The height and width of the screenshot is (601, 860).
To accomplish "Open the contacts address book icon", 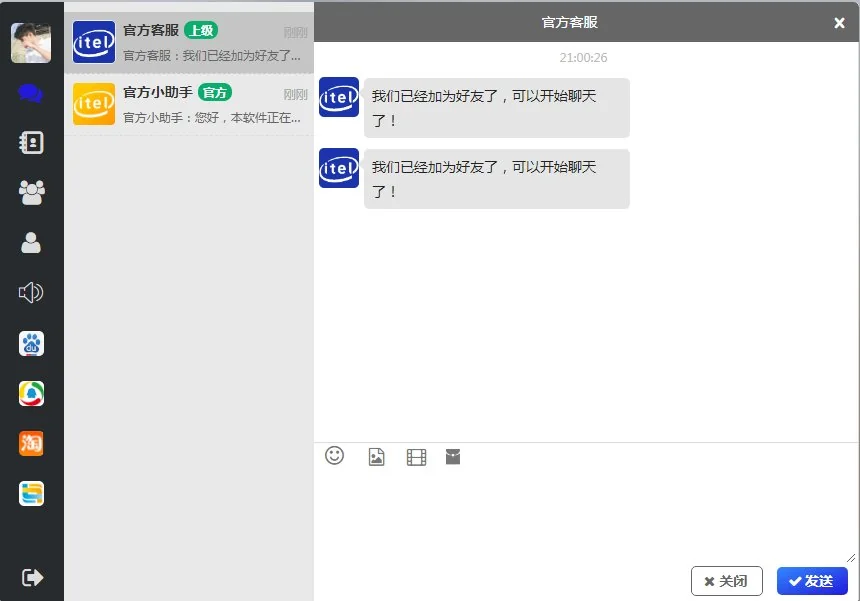I will [31, 143].
